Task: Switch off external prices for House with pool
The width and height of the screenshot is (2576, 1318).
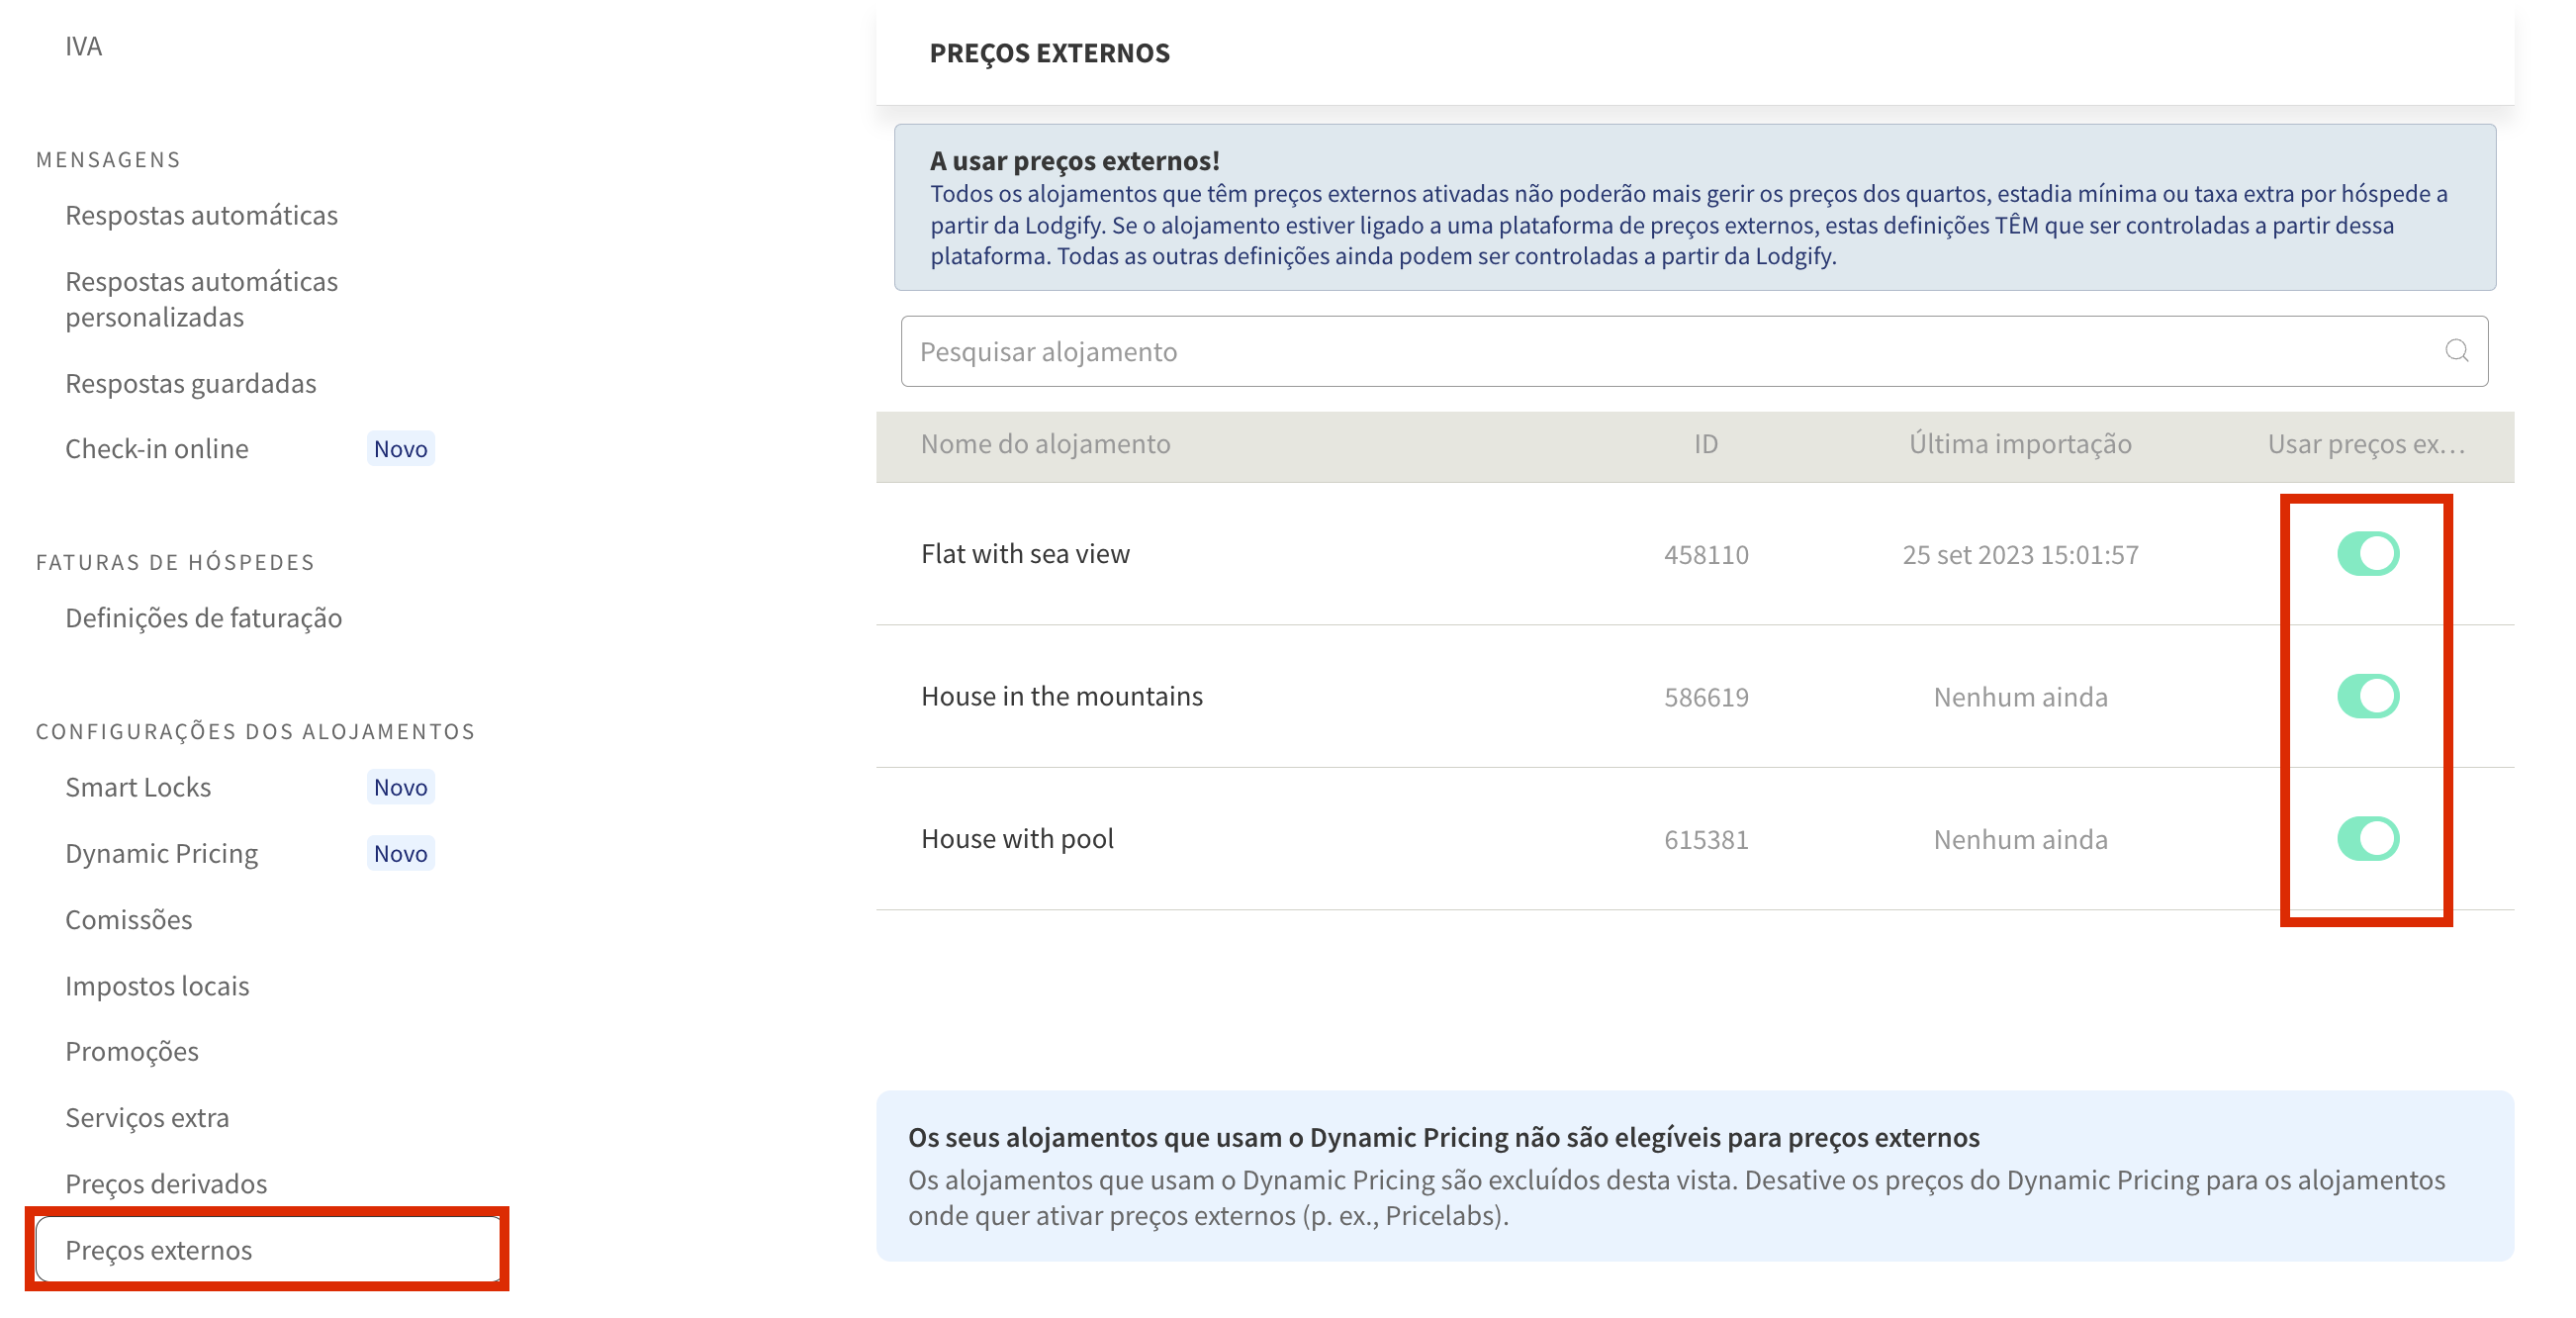Action: click(2367, 838)
